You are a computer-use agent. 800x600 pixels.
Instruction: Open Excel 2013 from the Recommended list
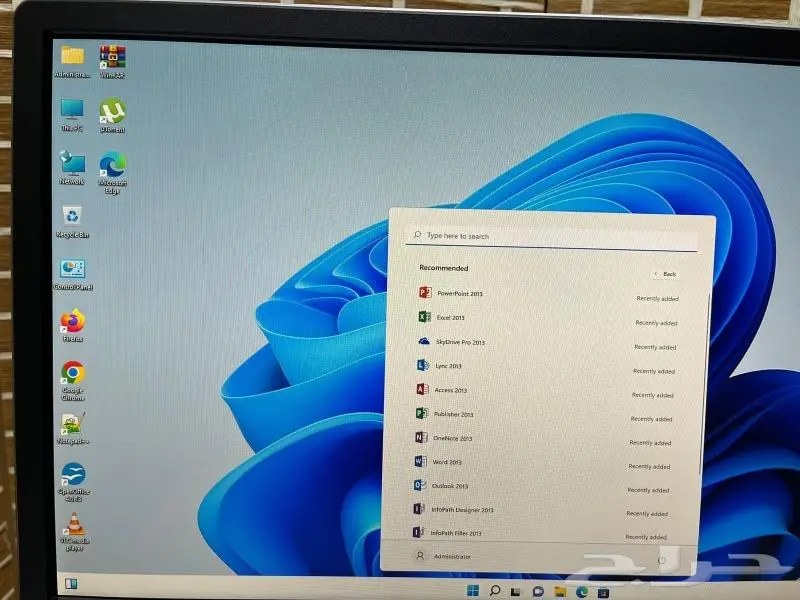coord(547,319)
